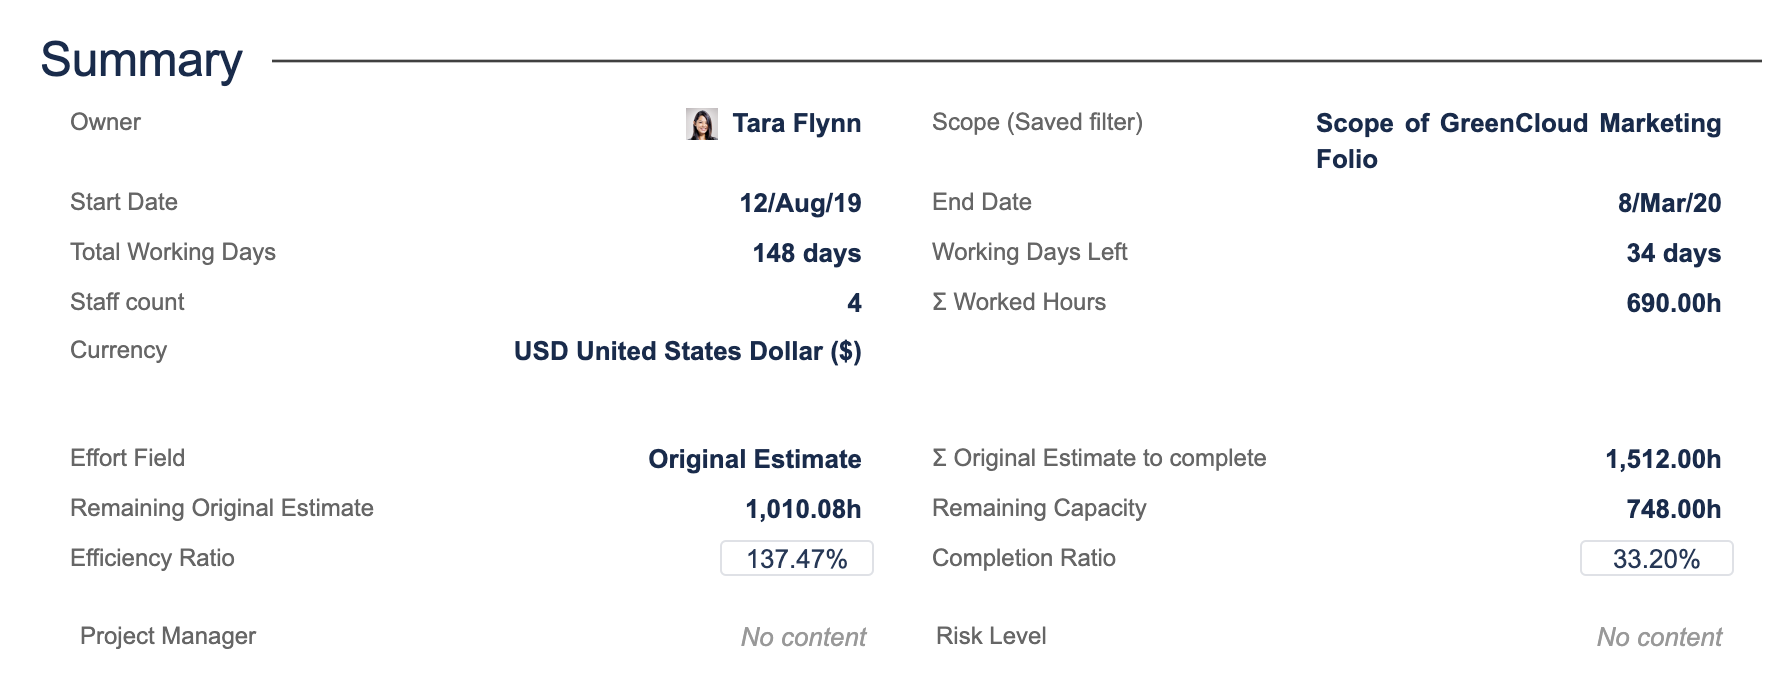The image size is (1786, 688).
Task: Select the 1,010.08h remaining original estimate value
Action: coord(802,509)
